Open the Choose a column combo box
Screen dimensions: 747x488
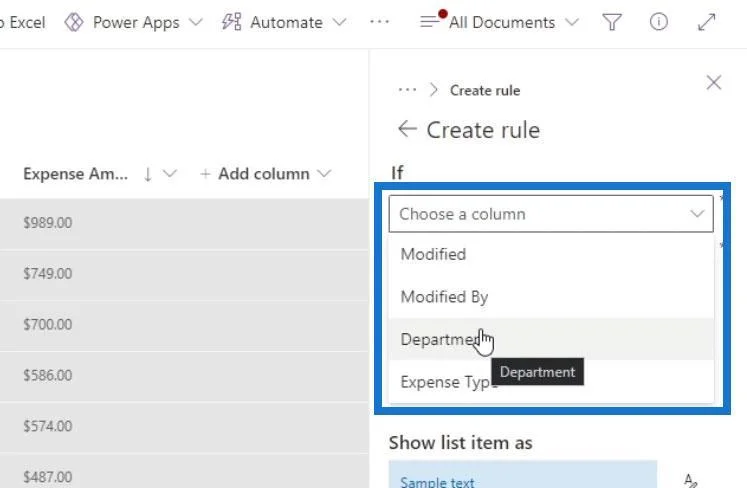pos(551,214)
